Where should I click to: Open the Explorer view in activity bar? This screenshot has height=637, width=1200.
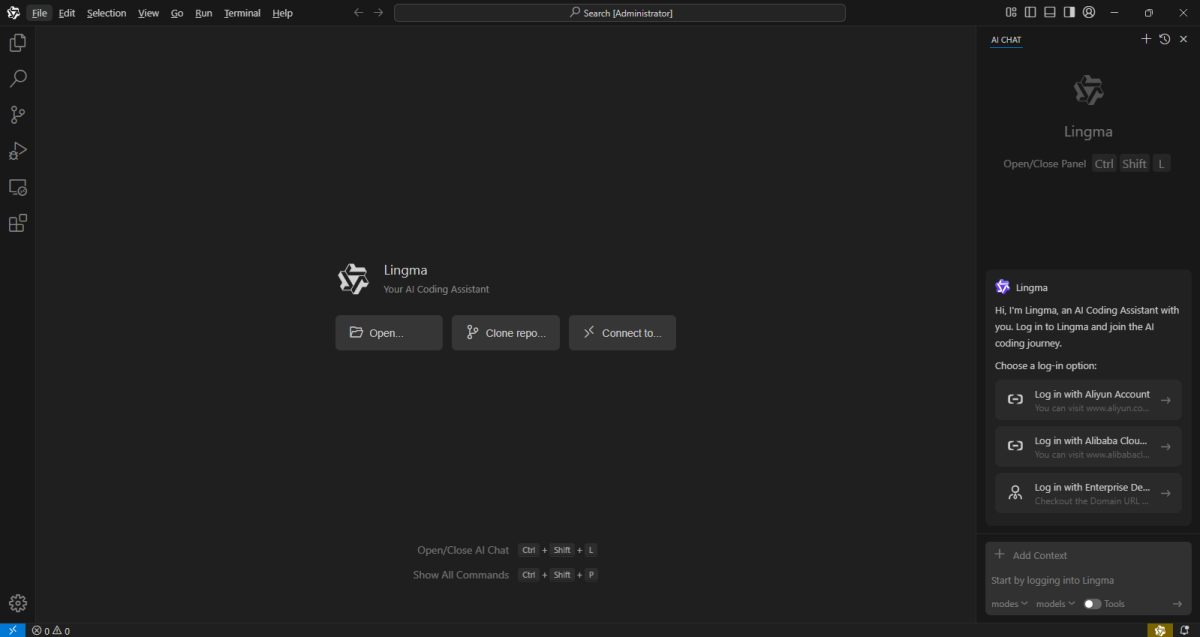[17, 43]
